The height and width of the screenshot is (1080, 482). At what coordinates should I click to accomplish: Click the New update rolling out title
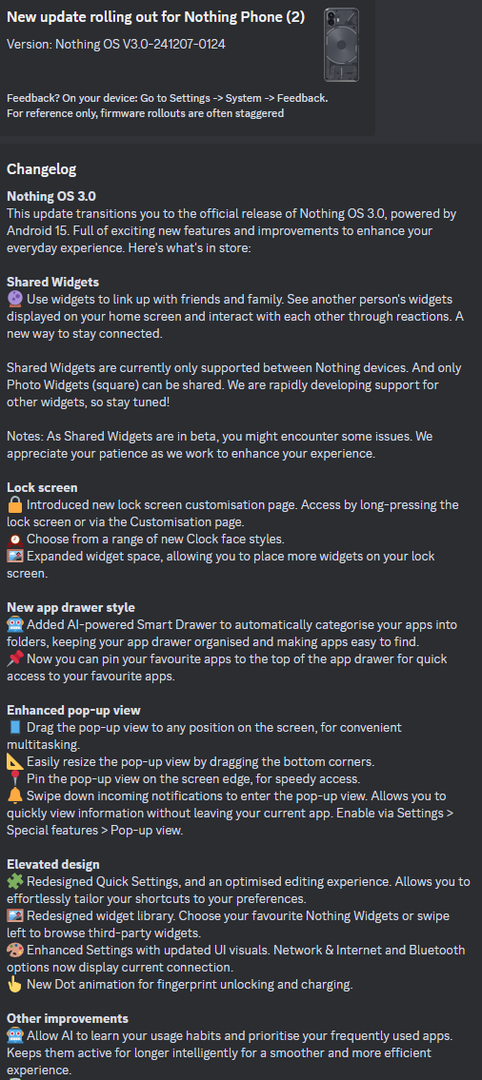[x=156, y=17]
